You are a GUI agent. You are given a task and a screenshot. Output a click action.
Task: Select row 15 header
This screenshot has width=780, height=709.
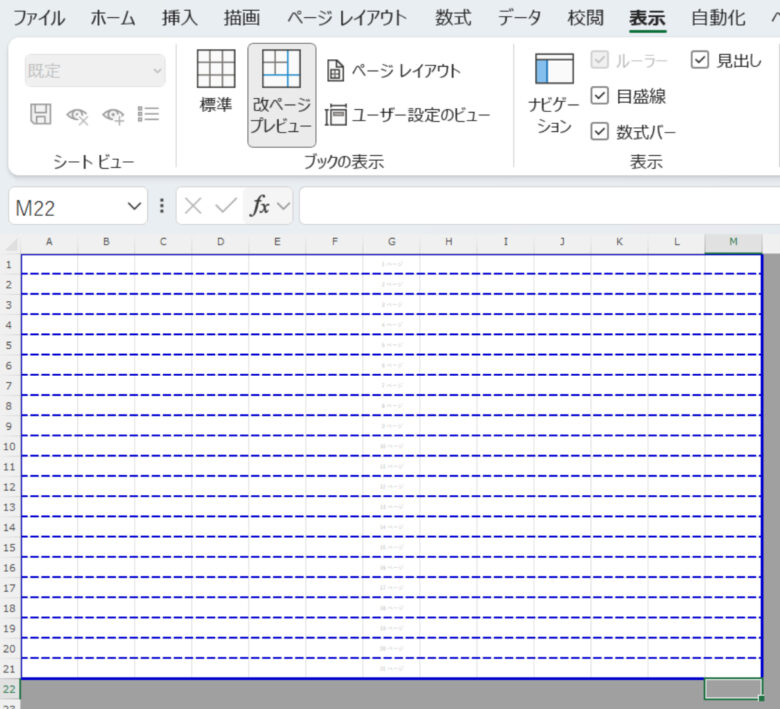point(9,547)
